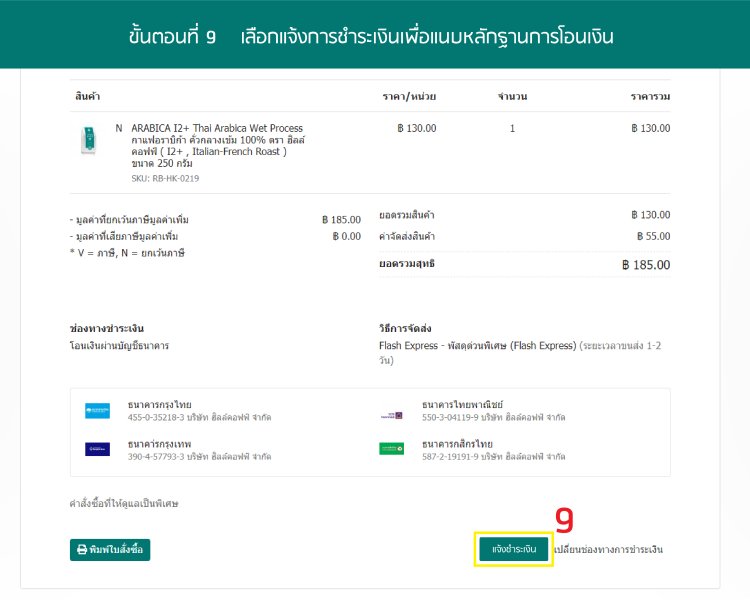
Task: Open the ARABICA I2+ coffee product thumbnail
Action: 89,140
